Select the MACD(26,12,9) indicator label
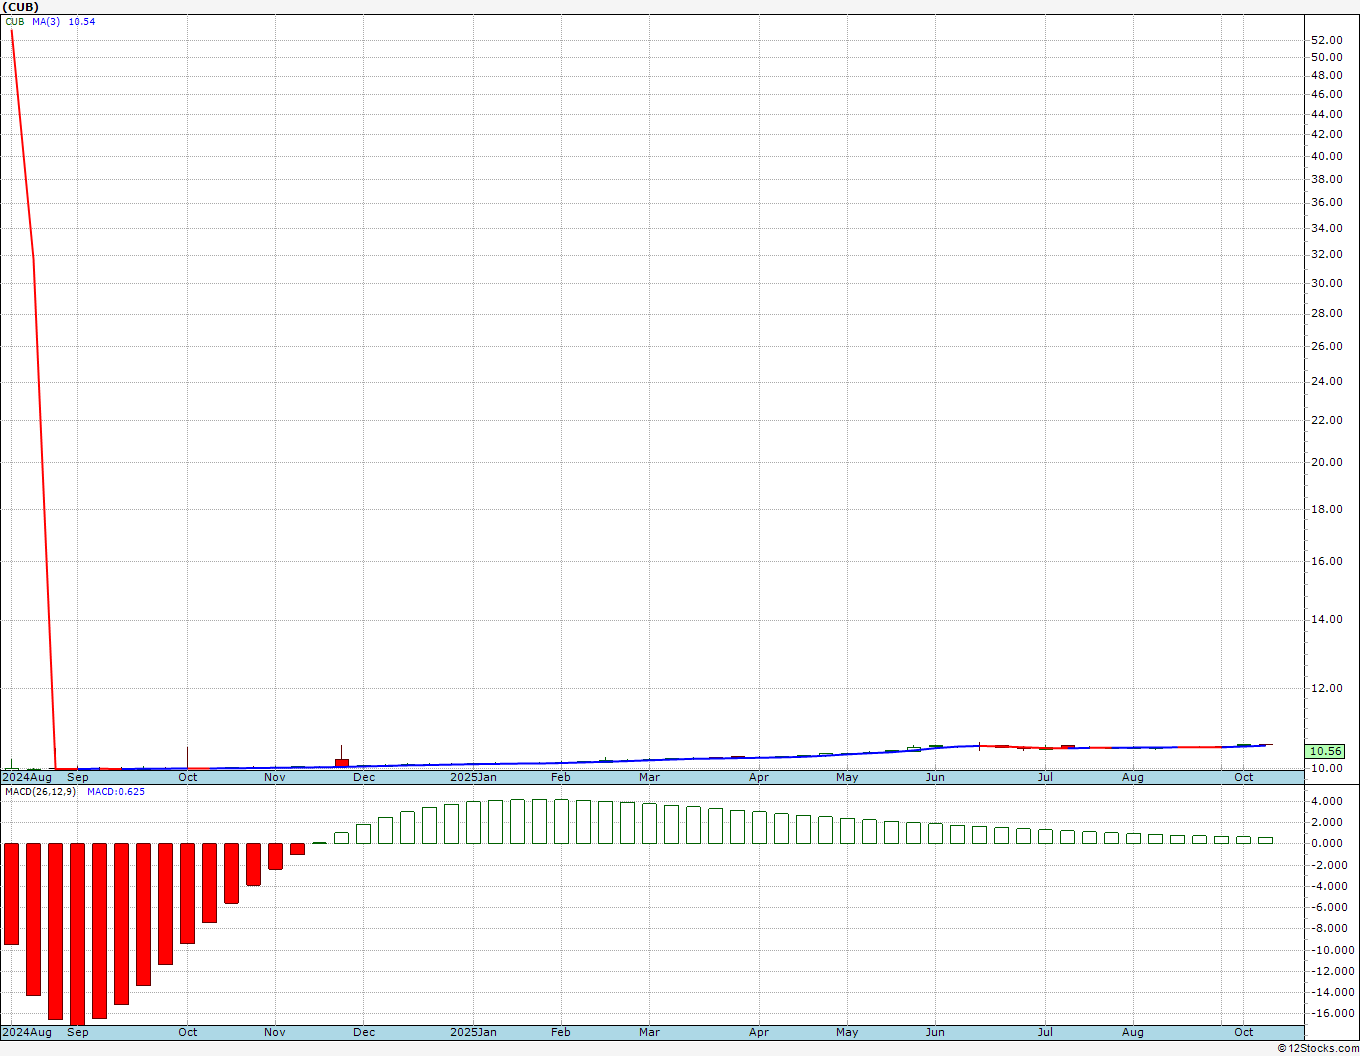This screenshot has height=1056, width=1360. (x=40, y=792)
